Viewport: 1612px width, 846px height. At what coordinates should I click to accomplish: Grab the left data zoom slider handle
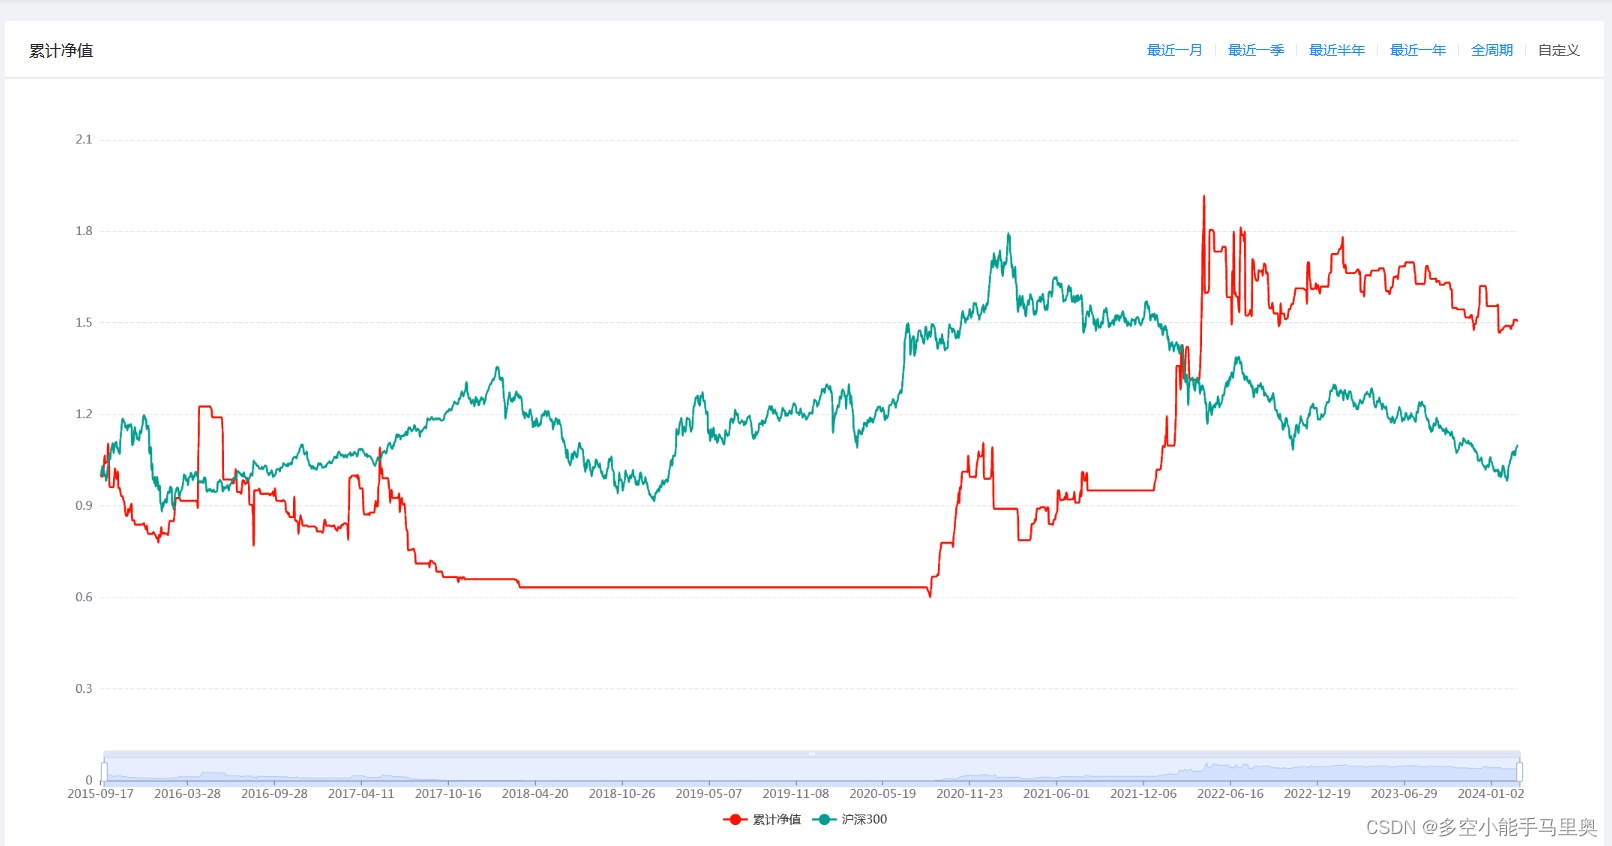tap(104, 771)
